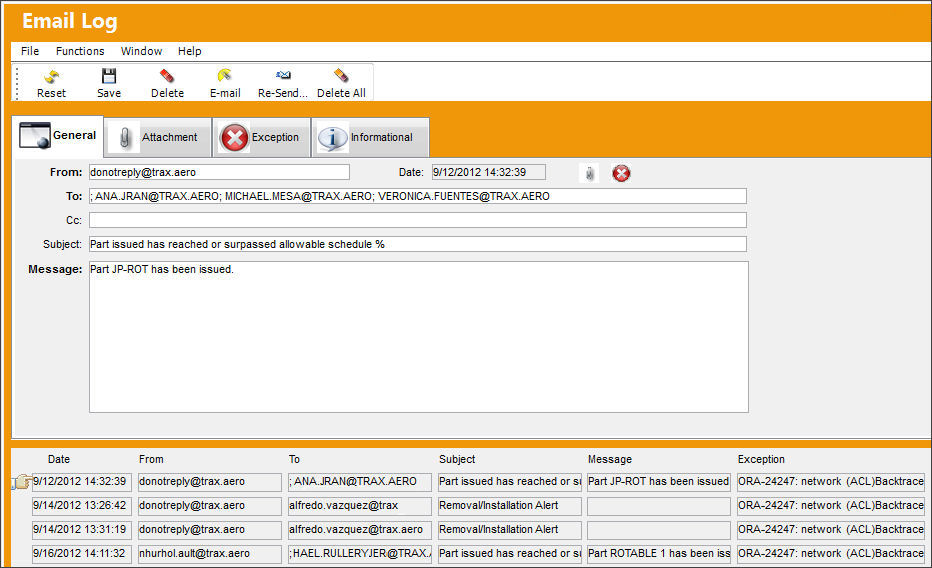Viewport: 932px width, 568px height.
Task: Click the Subject column header in grid
Action: click(x=457, y=459)
